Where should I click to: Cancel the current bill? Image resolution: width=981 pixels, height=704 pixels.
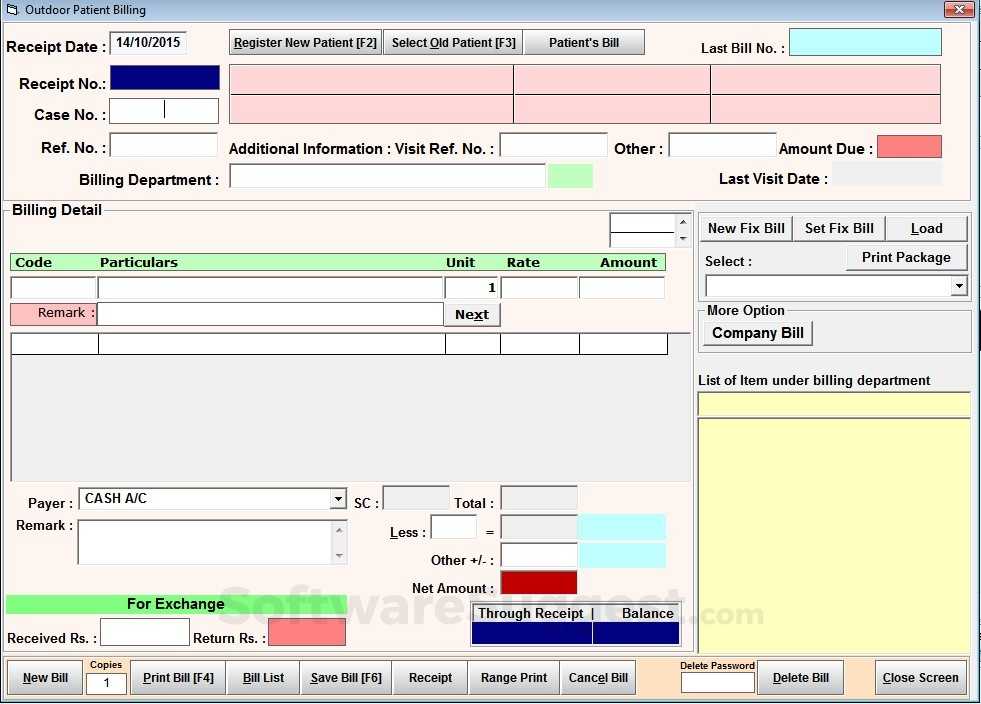(x=597, y=677)
